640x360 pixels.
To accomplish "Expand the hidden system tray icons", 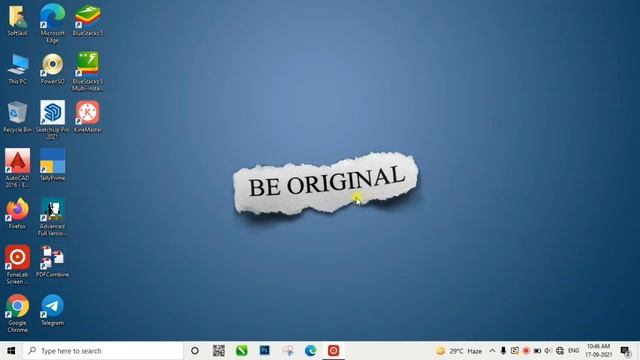I will point(492,351).
